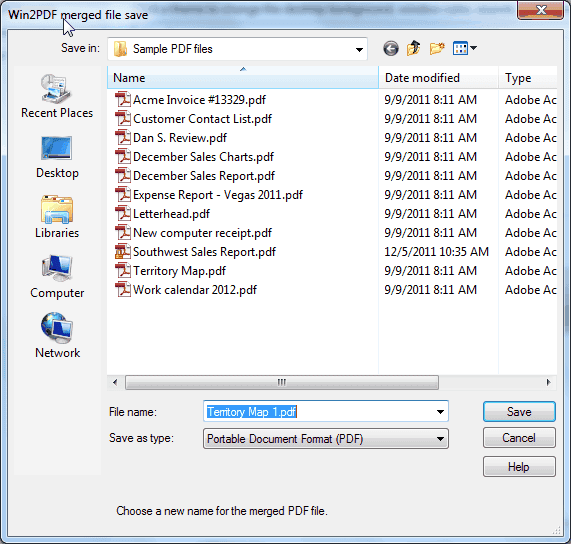Select PDF icon of Work calendar 2012.pdf
The height and width of the screenshot is (544, 571).
click(x=123, y=289)
